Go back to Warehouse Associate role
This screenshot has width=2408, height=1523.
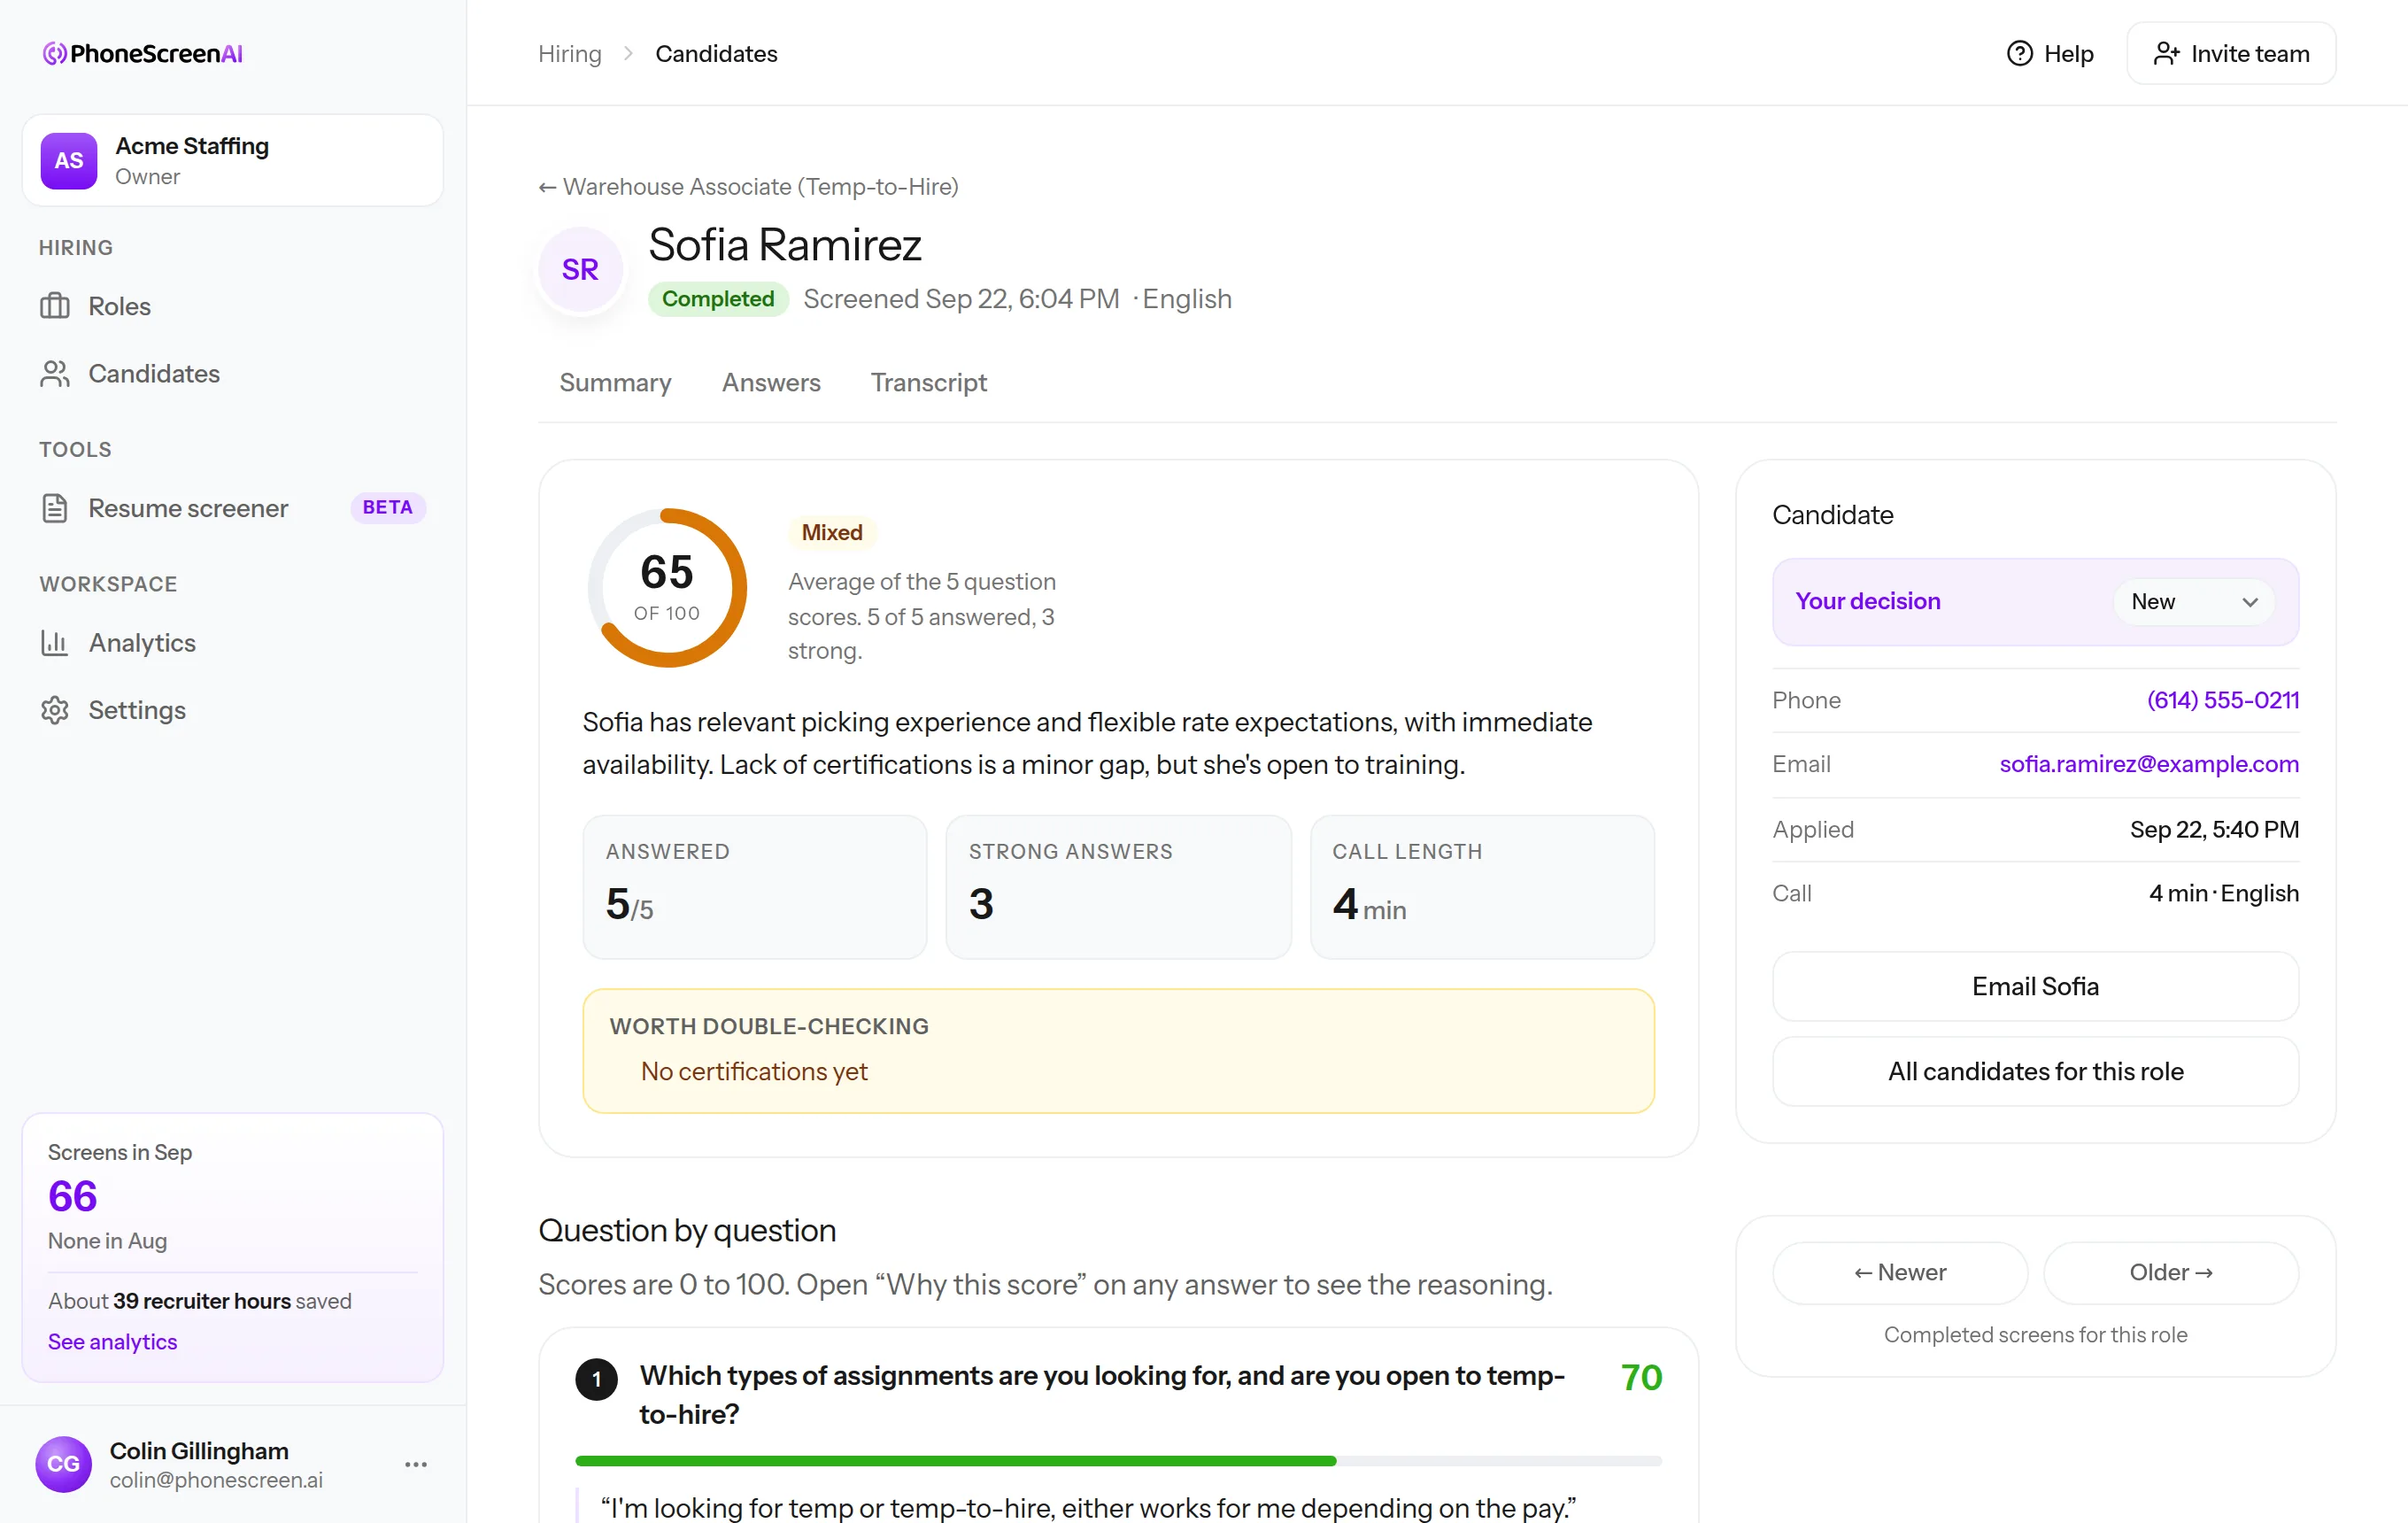click(748, 187)
